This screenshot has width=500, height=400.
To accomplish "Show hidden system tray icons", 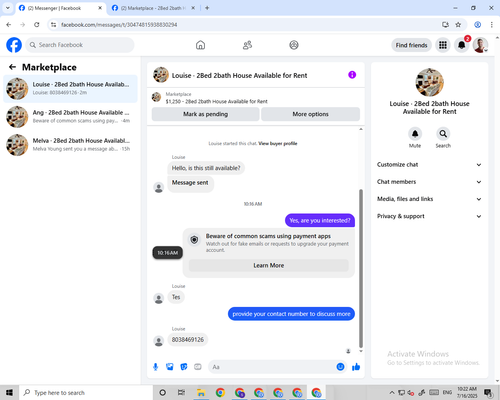I will pyautogui.click(x=392, y=393).
